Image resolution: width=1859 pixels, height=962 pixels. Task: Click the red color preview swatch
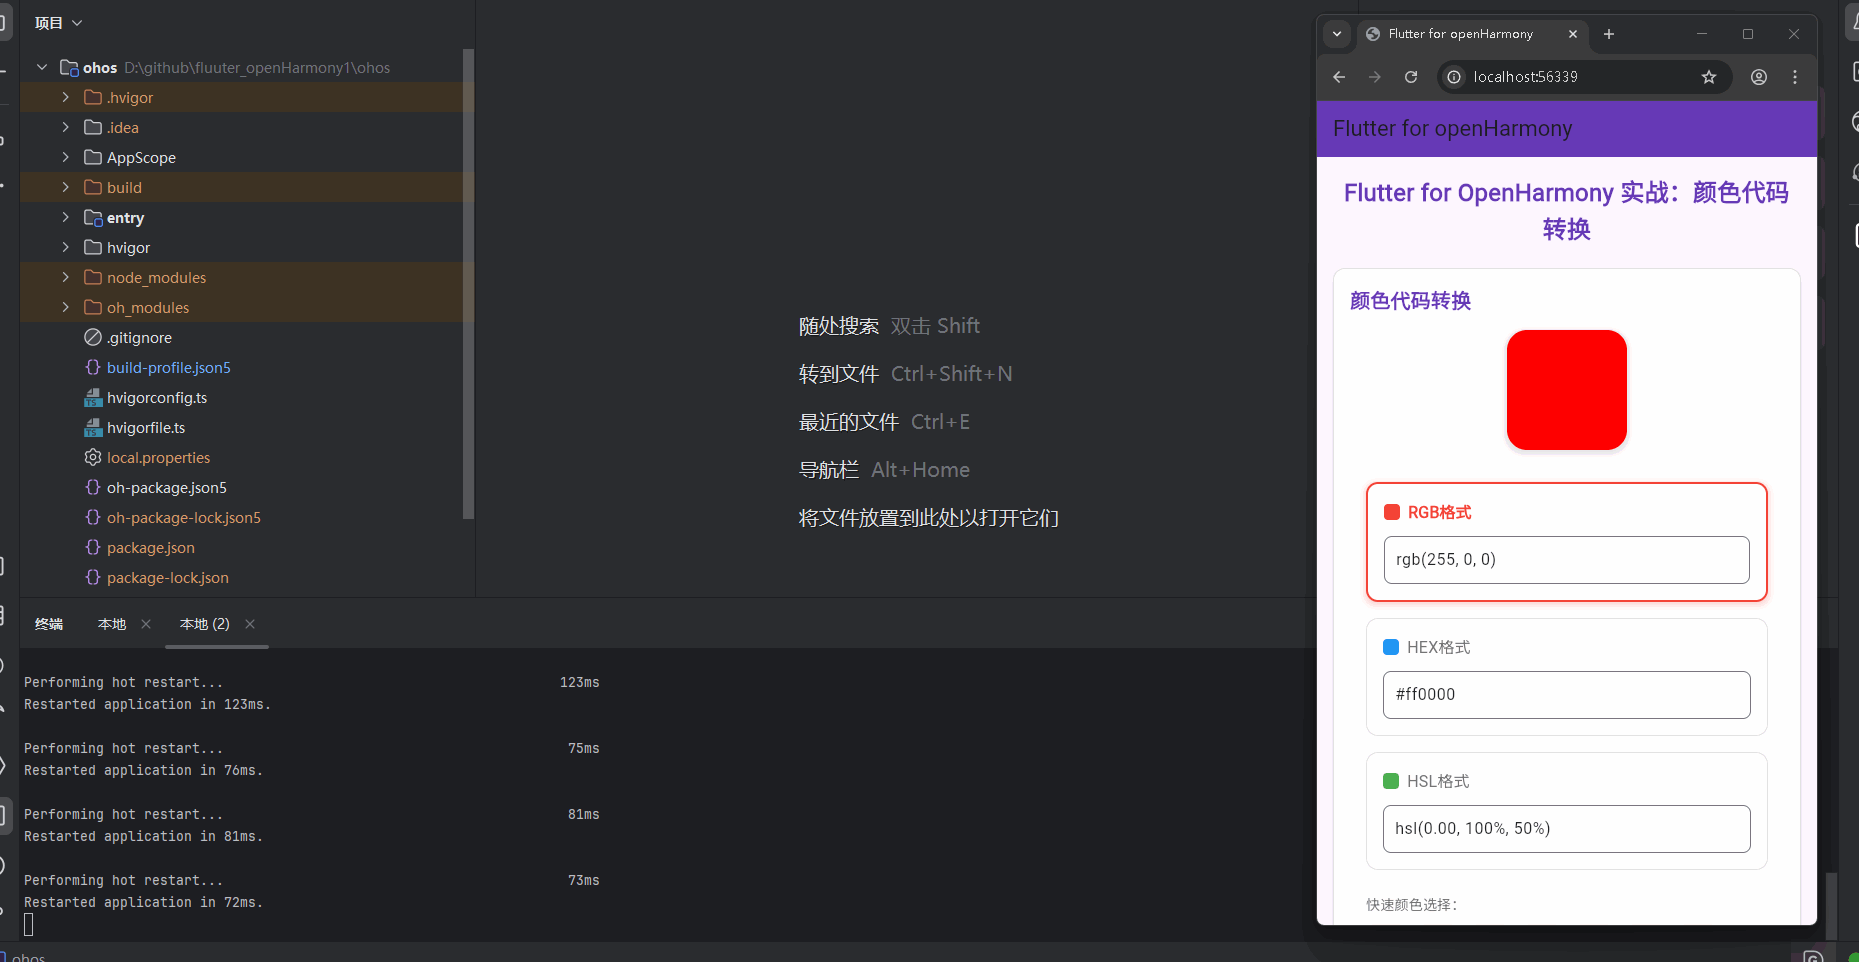(x=1567, y=390)
